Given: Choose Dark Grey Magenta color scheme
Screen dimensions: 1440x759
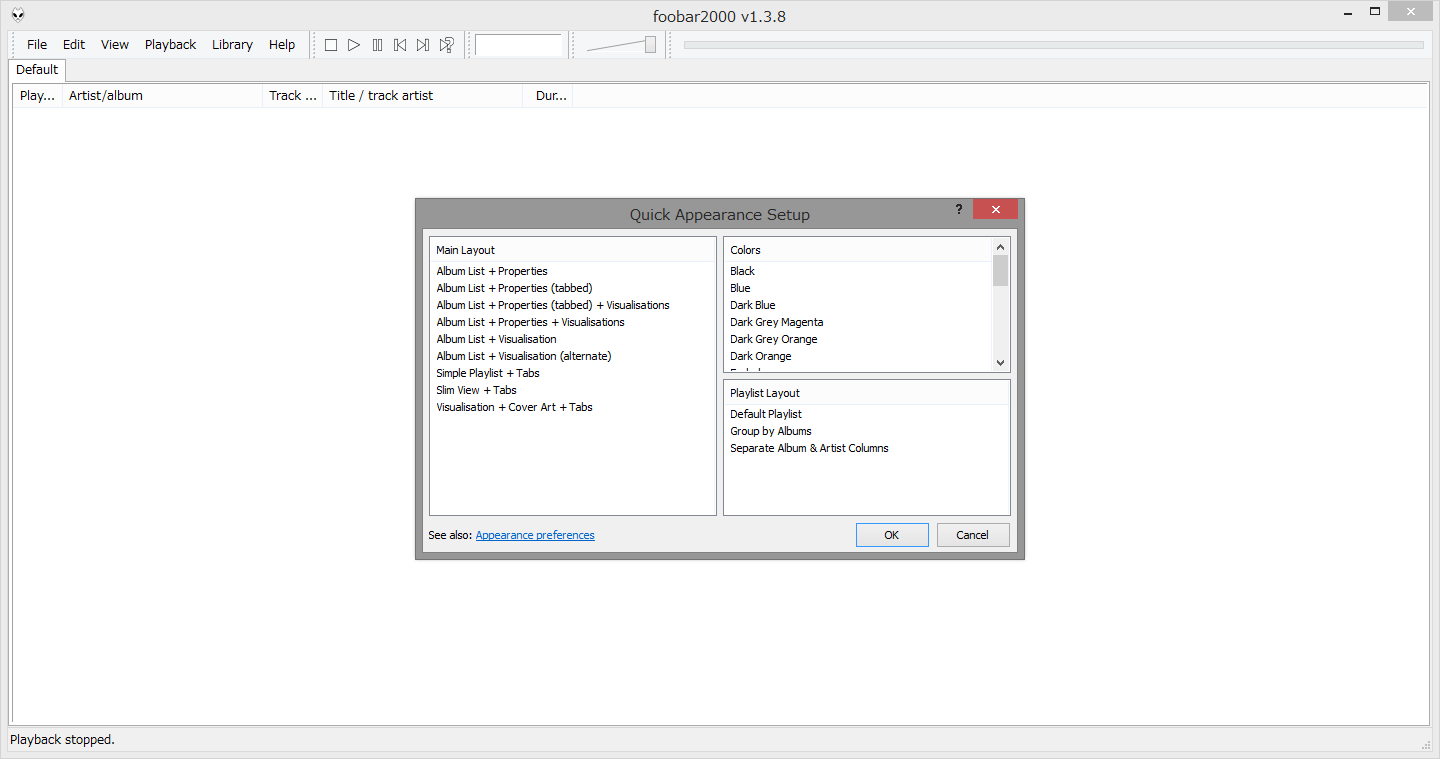Looking at the screenshot, I should (777, 322).
